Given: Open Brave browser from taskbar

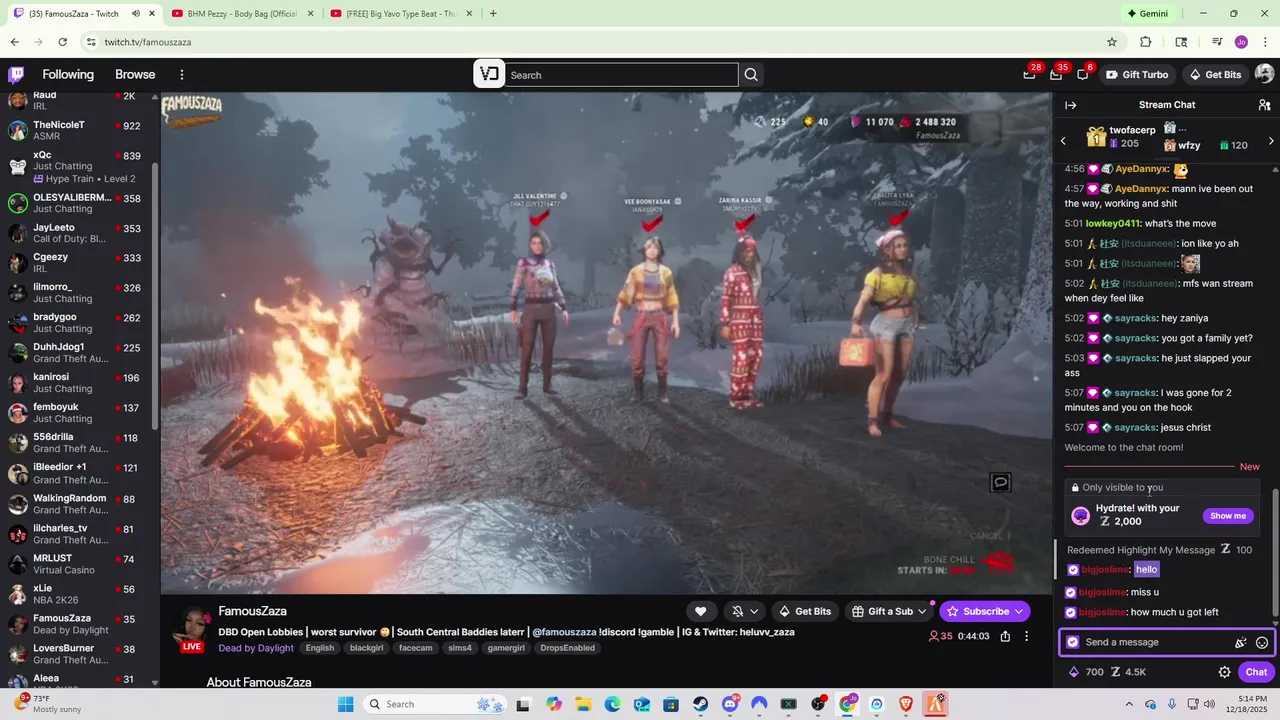Looking at the screenshot, I should click(x=906, y=704).
